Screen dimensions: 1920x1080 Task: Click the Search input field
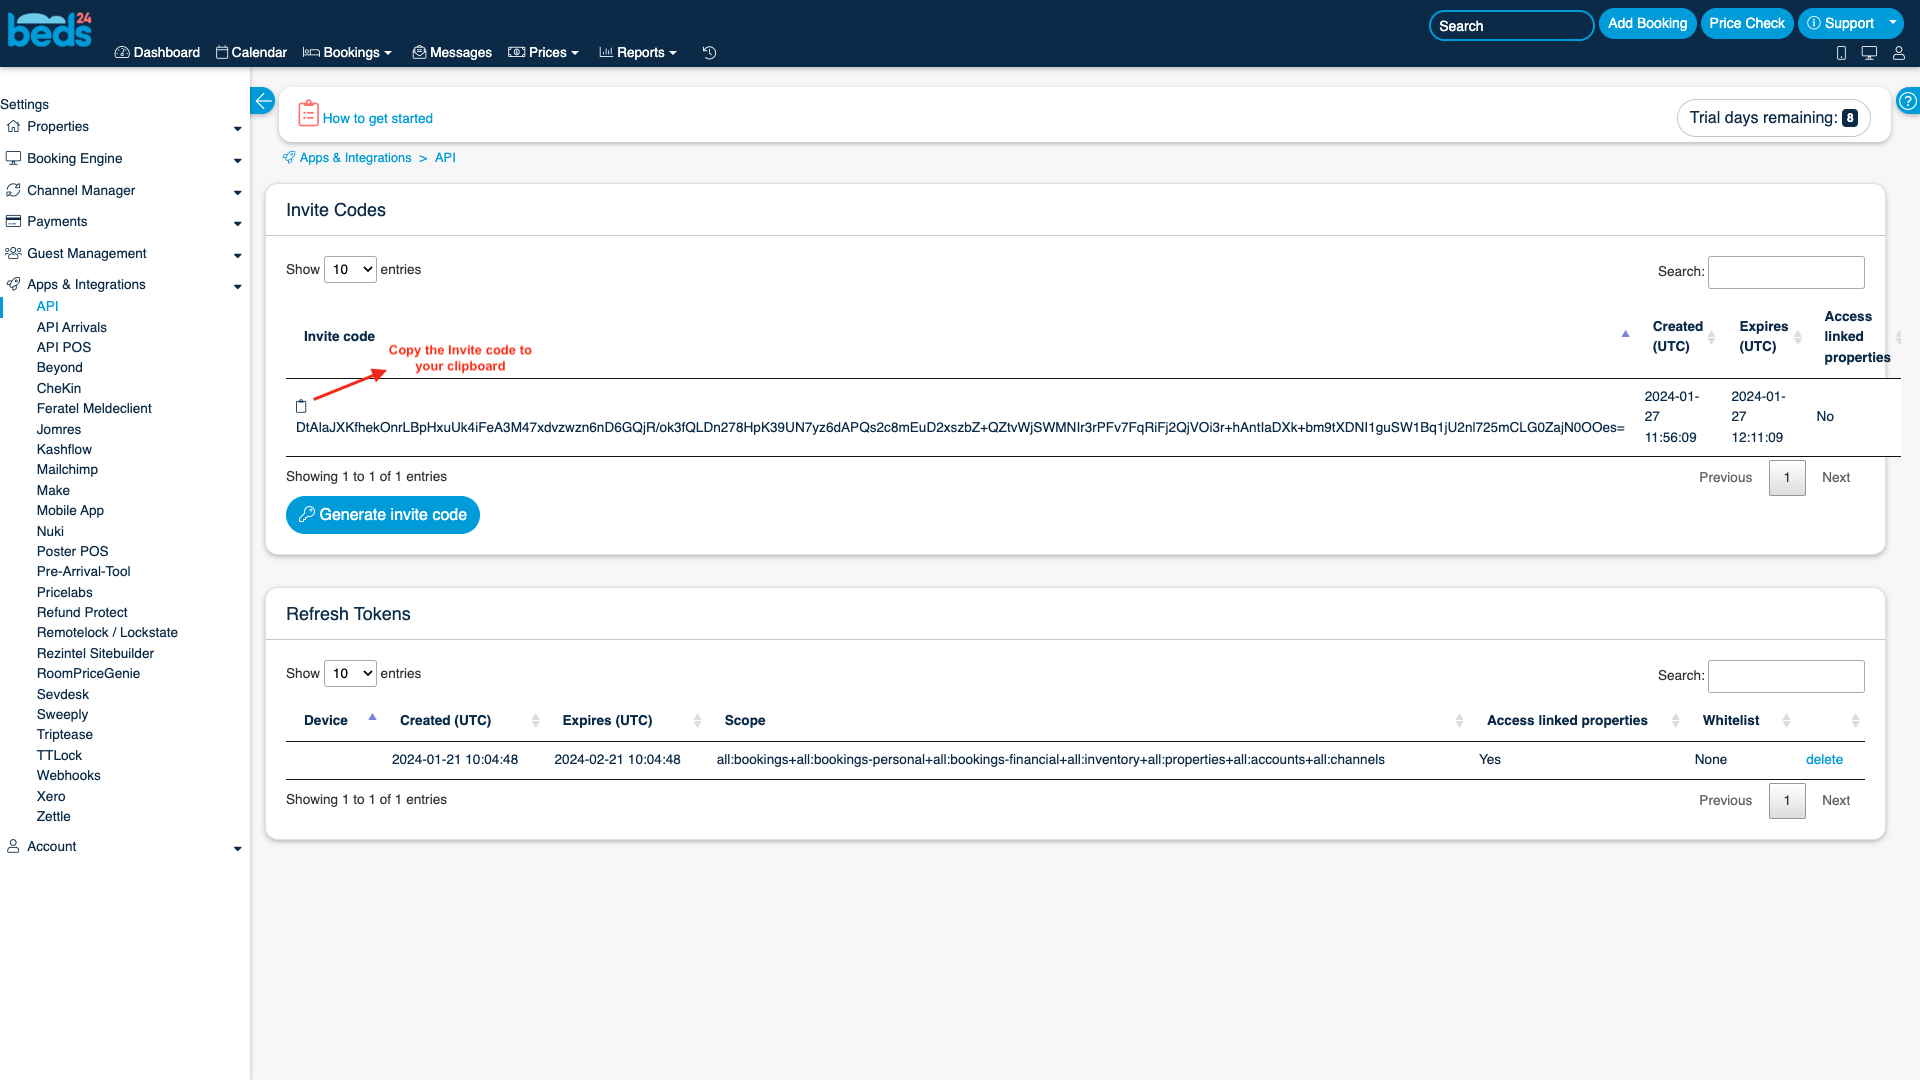click(1510, 25)
